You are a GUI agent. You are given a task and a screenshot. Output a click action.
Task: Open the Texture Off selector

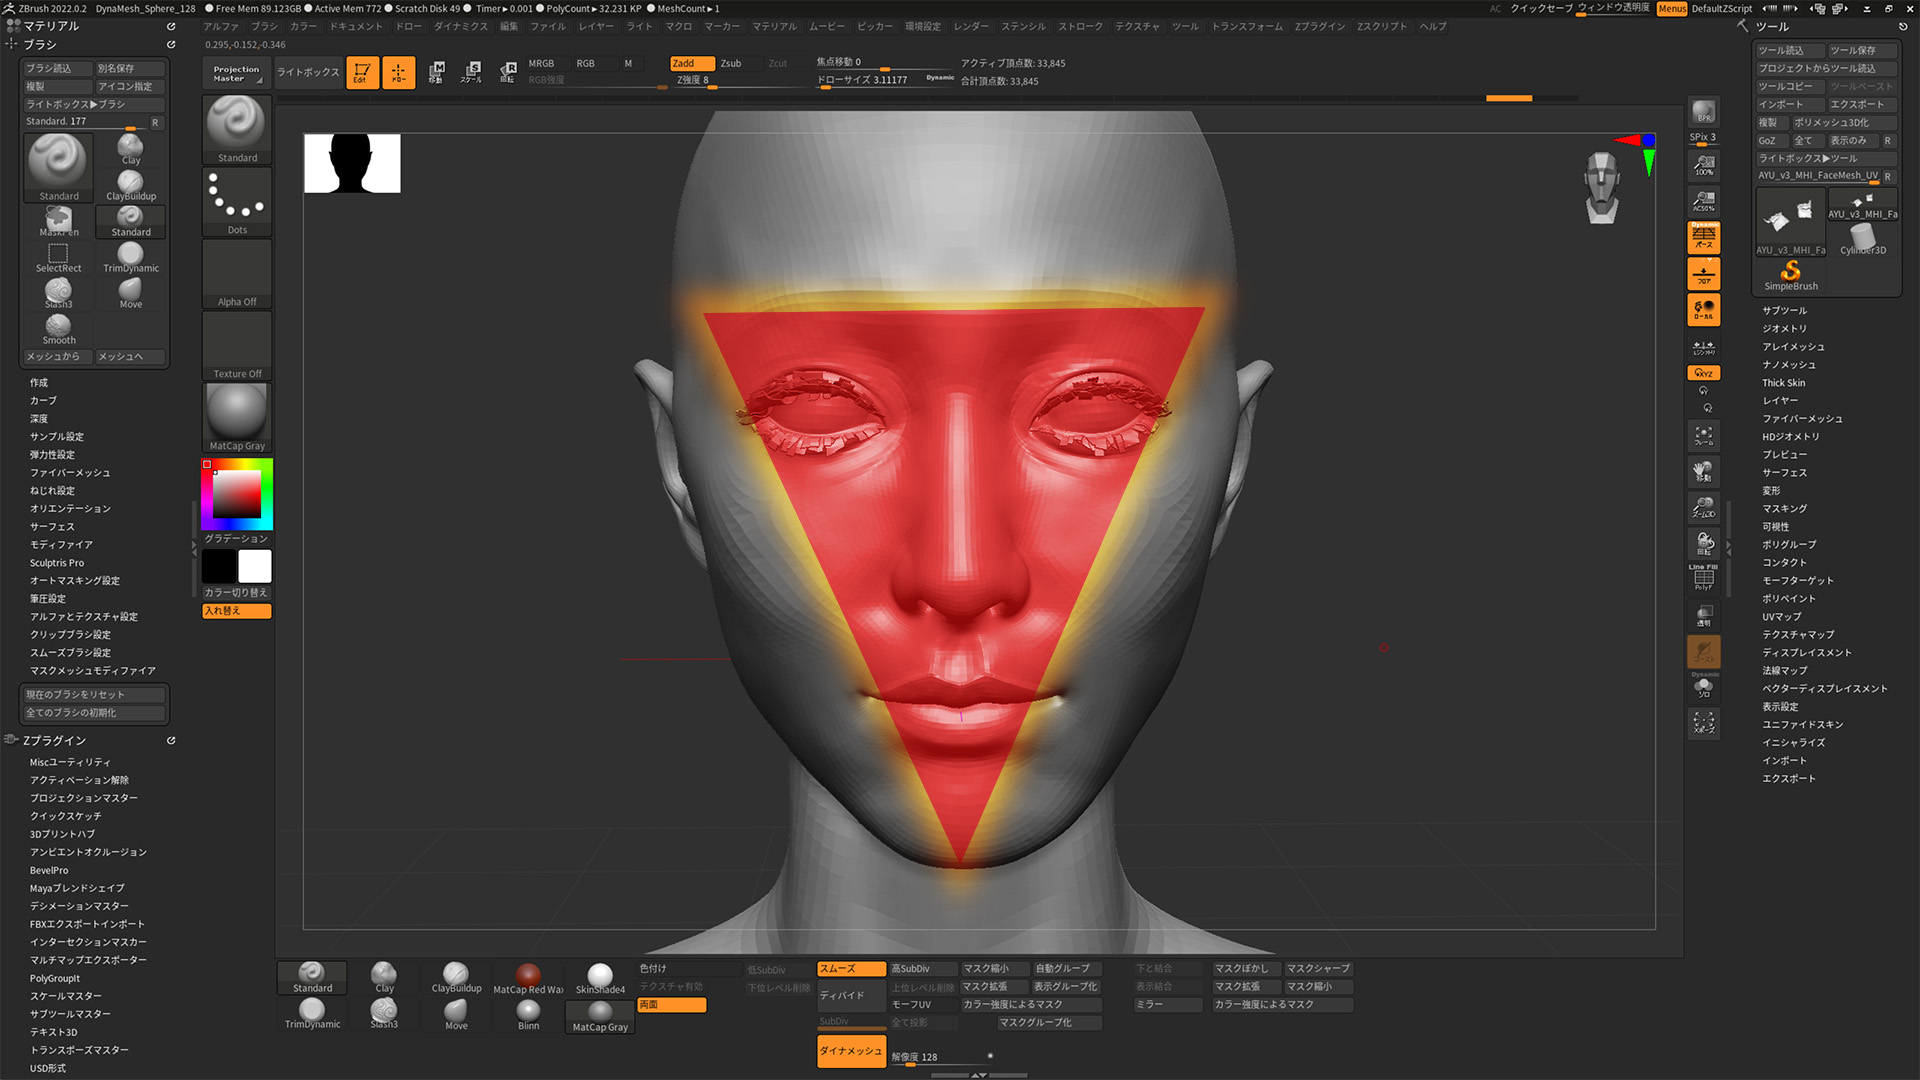coord(237,345)
